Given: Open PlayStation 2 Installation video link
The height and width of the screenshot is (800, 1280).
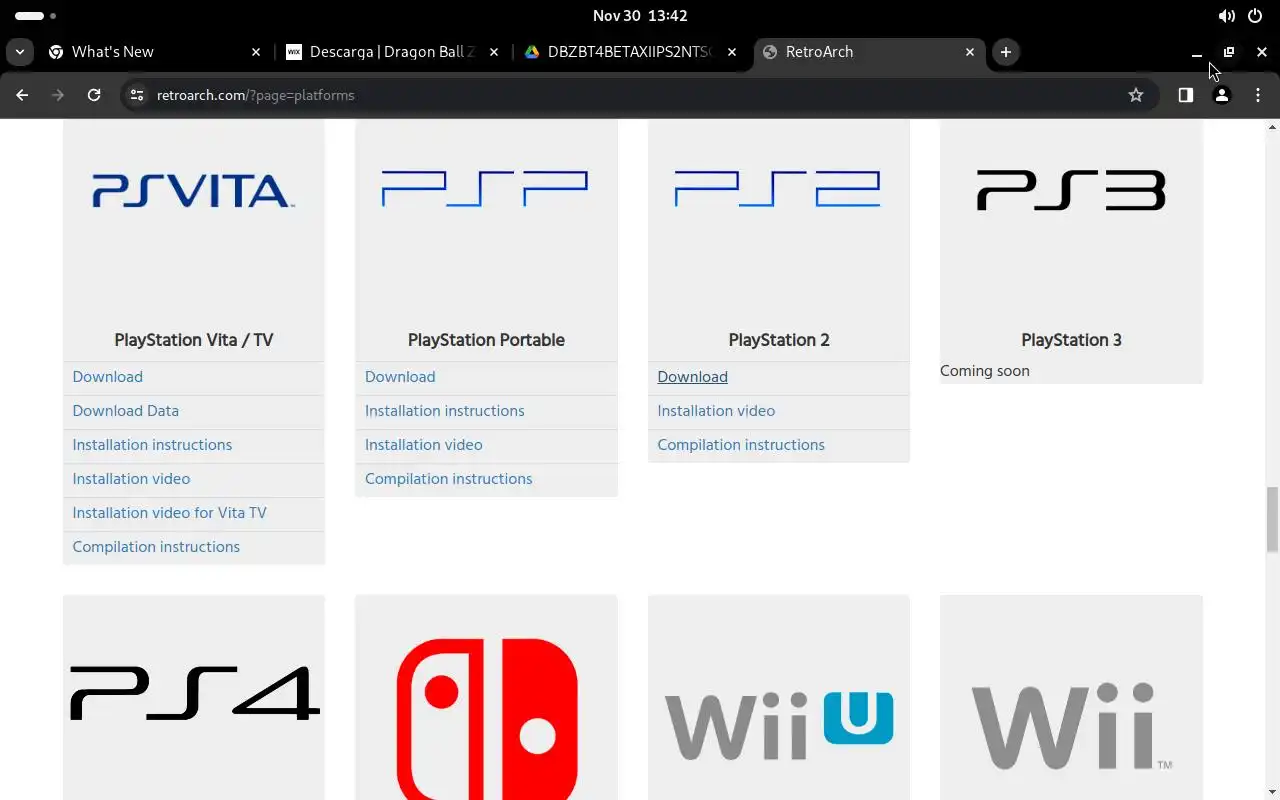Looking at the screenshot, I should [x=716, y=411].
